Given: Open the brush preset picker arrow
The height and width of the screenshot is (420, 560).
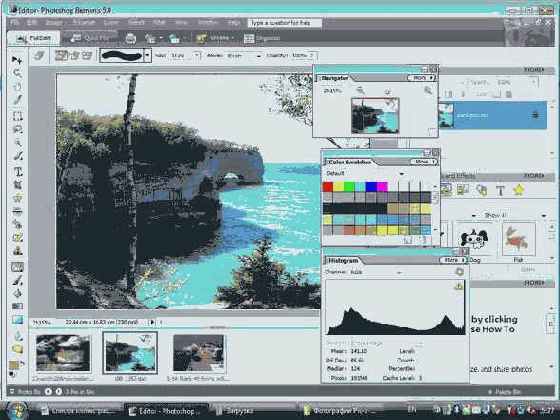Looking at the screenshot, I should point(148,55).
